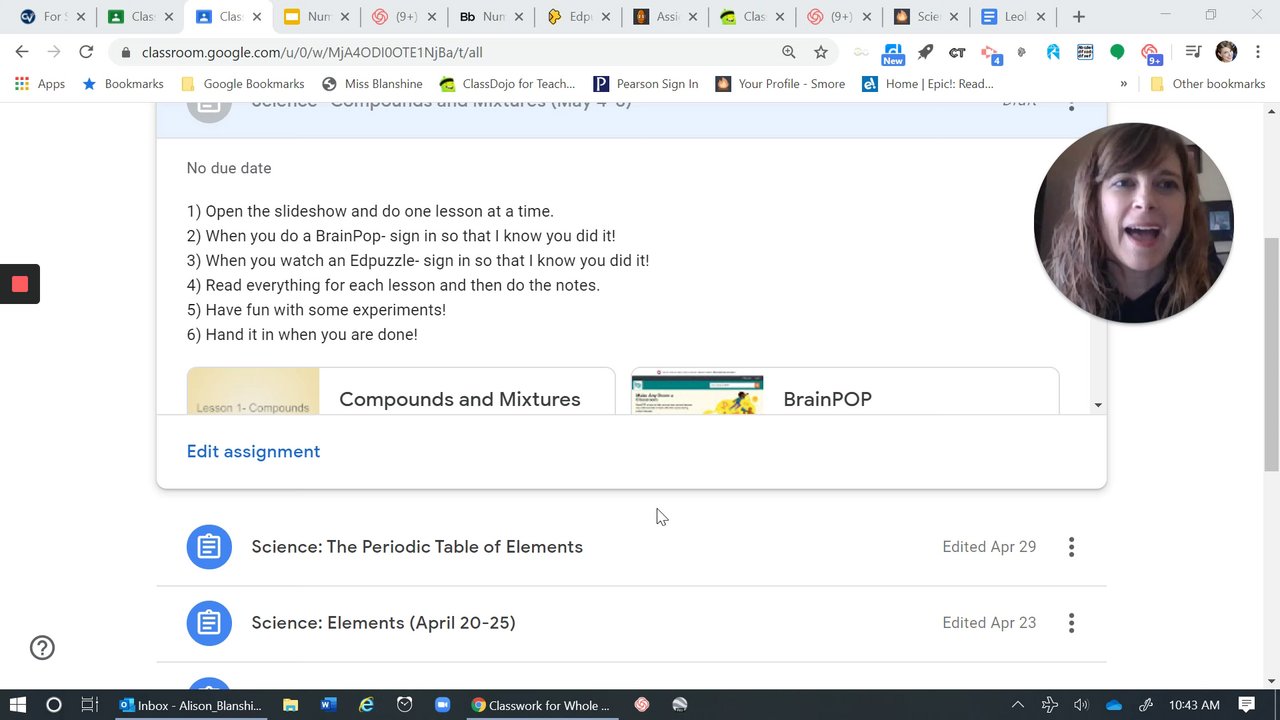The width and height of the screenshot is (1280, 720).
Task: Open the Apps grid shortcut
Action: tap(40, 84)
